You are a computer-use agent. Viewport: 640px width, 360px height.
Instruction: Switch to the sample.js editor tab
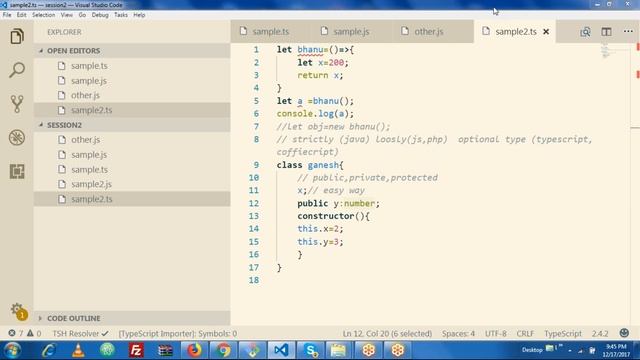point(351,31)
